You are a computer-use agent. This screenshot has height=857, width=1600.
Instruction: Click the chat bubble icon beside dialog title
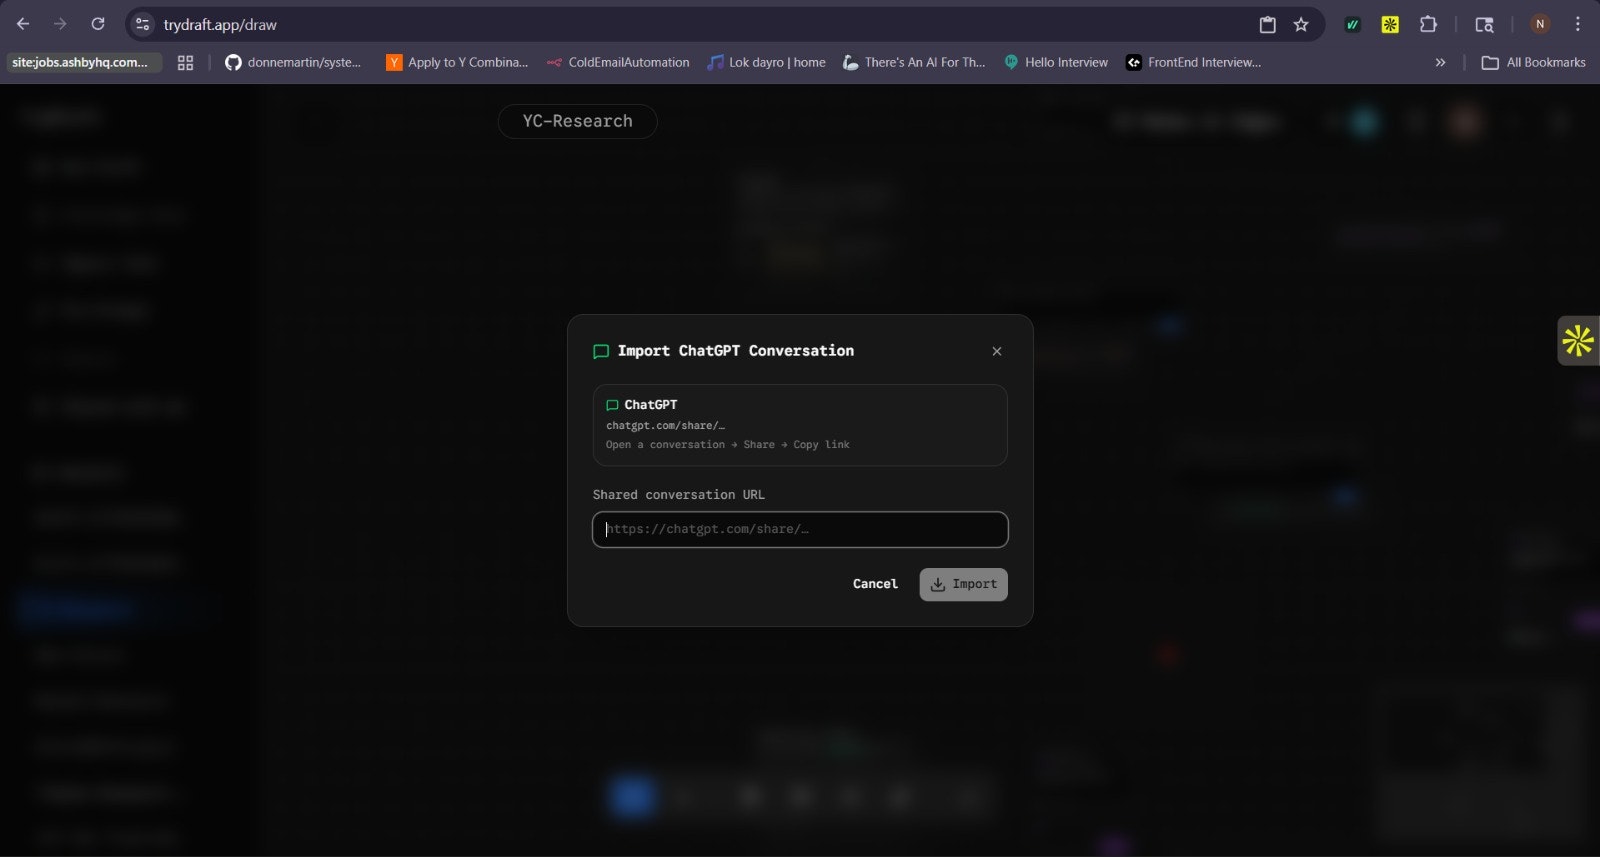[x=601, y=351]
